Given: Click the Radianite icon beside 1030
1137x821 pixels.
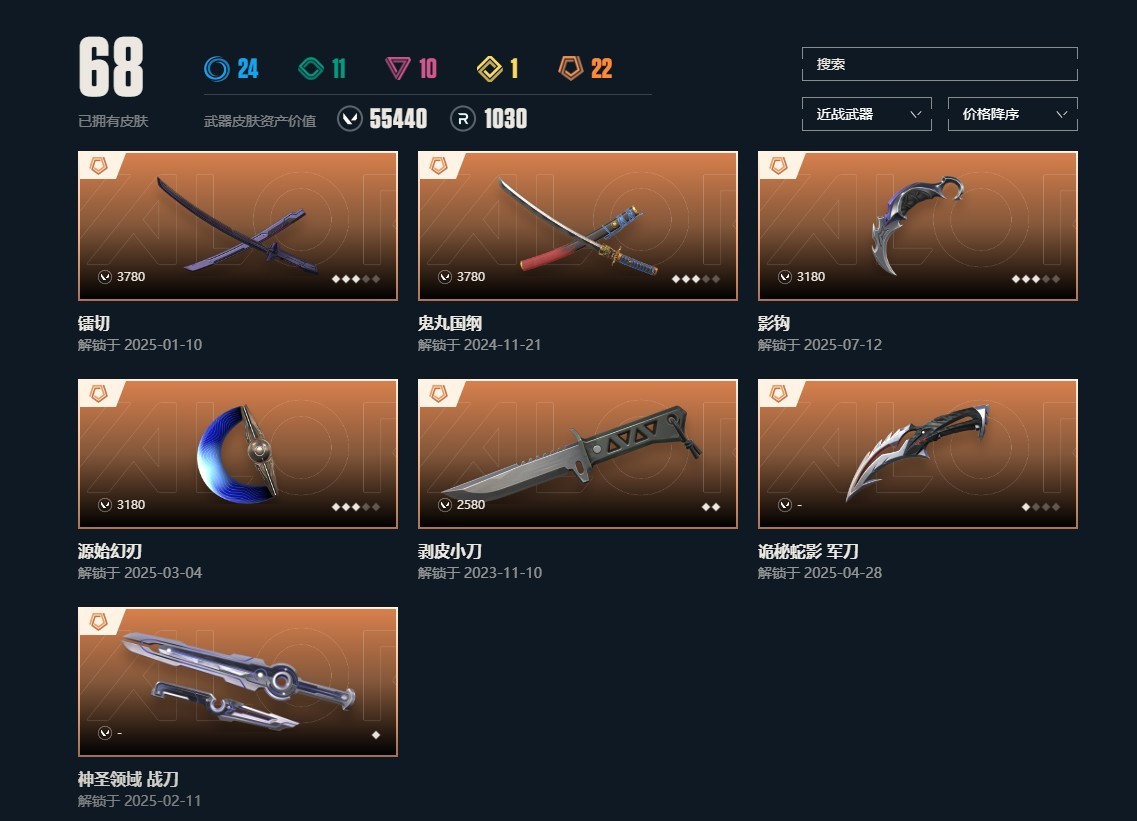Looking at the screenshot, I should 463,118.
